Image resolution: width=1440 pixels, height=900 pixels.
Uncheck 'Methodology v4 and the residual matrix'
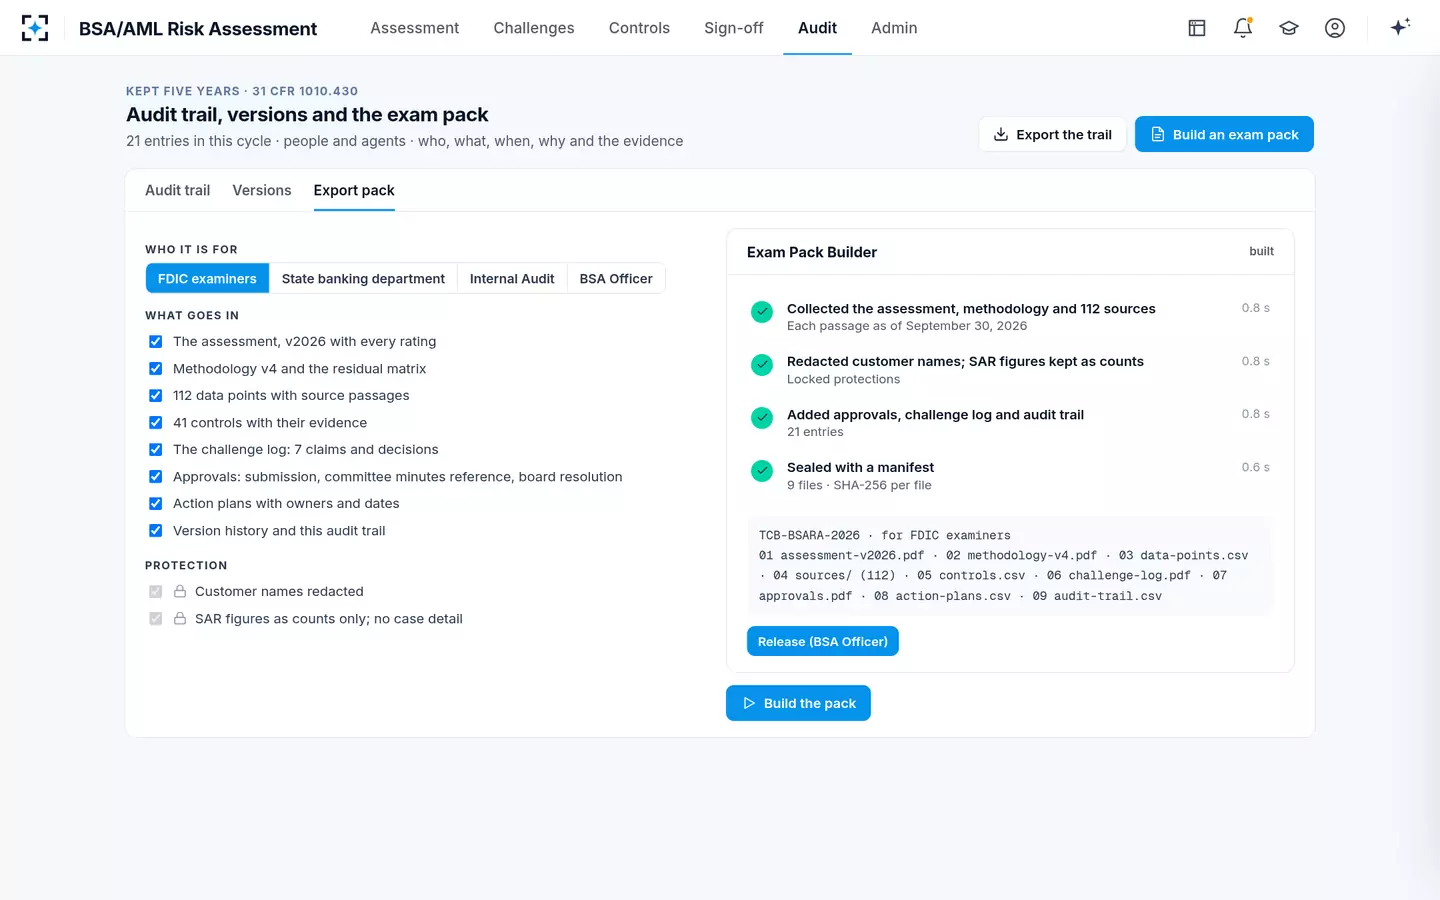[x=156, y=369]
